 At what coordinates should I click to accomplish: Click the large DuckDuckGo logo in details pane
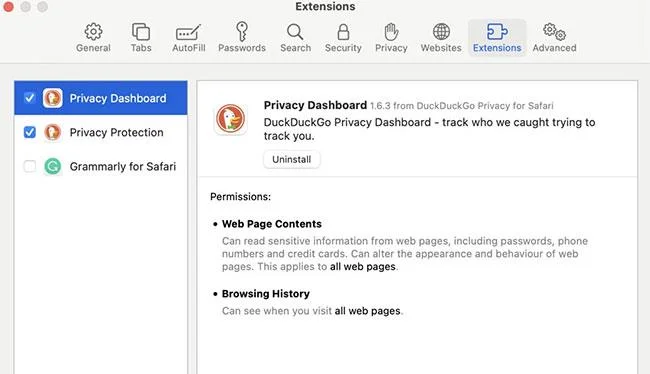click(230, 119)
